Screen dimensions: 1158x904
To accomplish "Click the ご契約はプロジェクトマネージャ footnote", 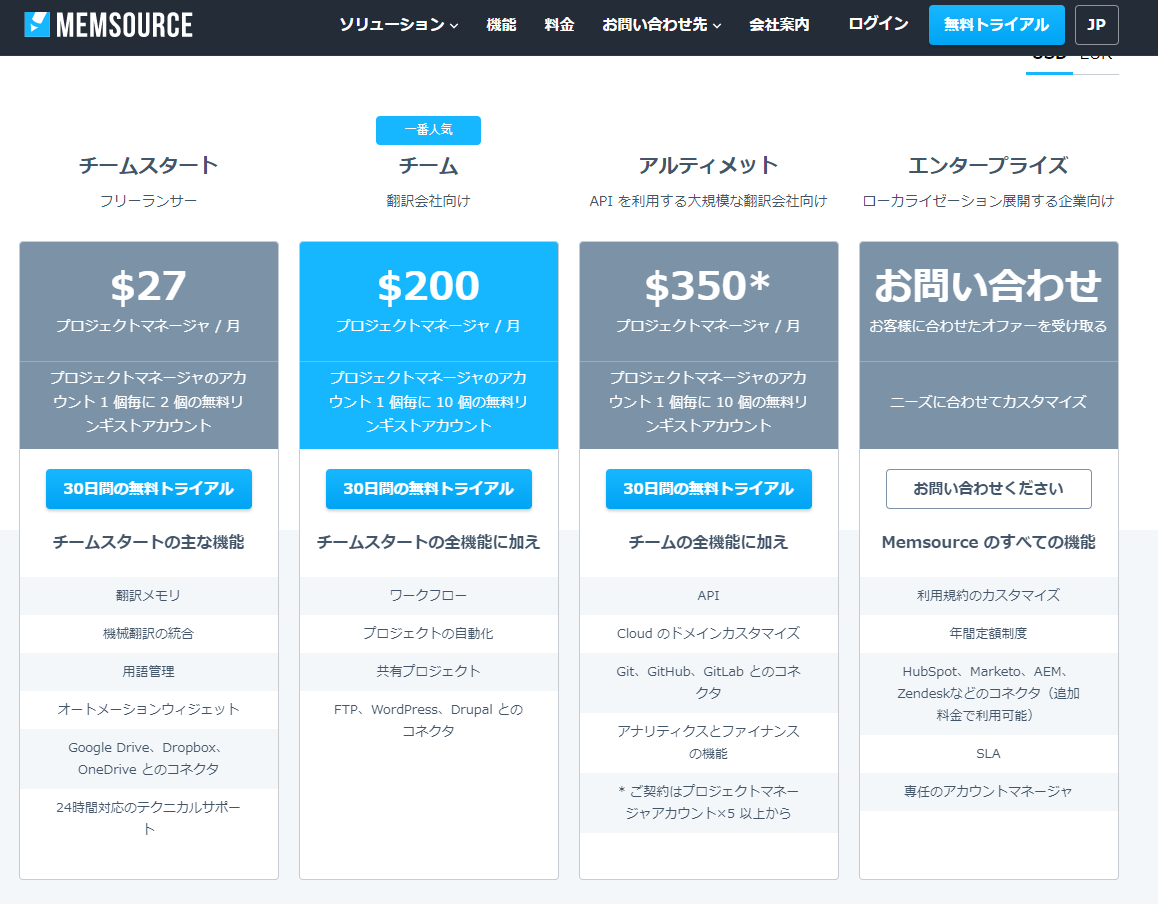I will 708,802.
